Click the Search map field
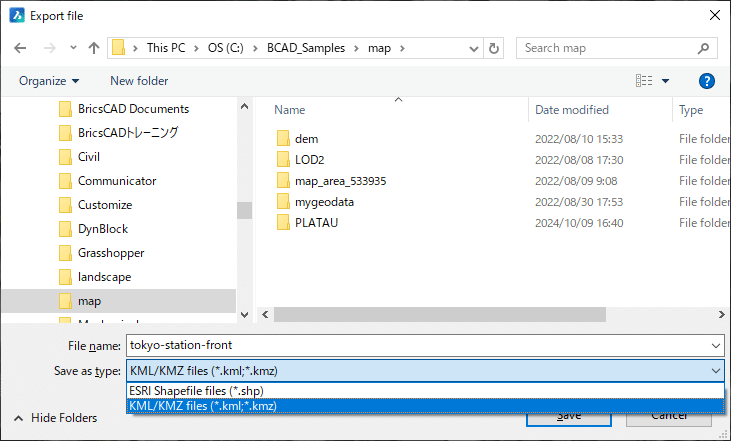This screenshot has width=731, height=441. [616, 48]
